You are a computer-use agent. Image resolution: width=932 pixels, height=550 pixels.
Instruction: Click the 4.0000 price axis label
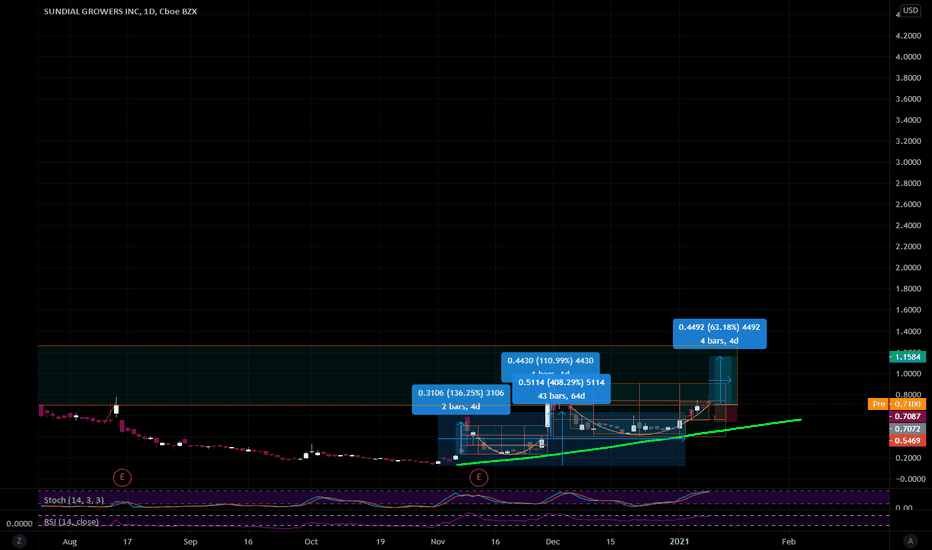coord(908,57)
